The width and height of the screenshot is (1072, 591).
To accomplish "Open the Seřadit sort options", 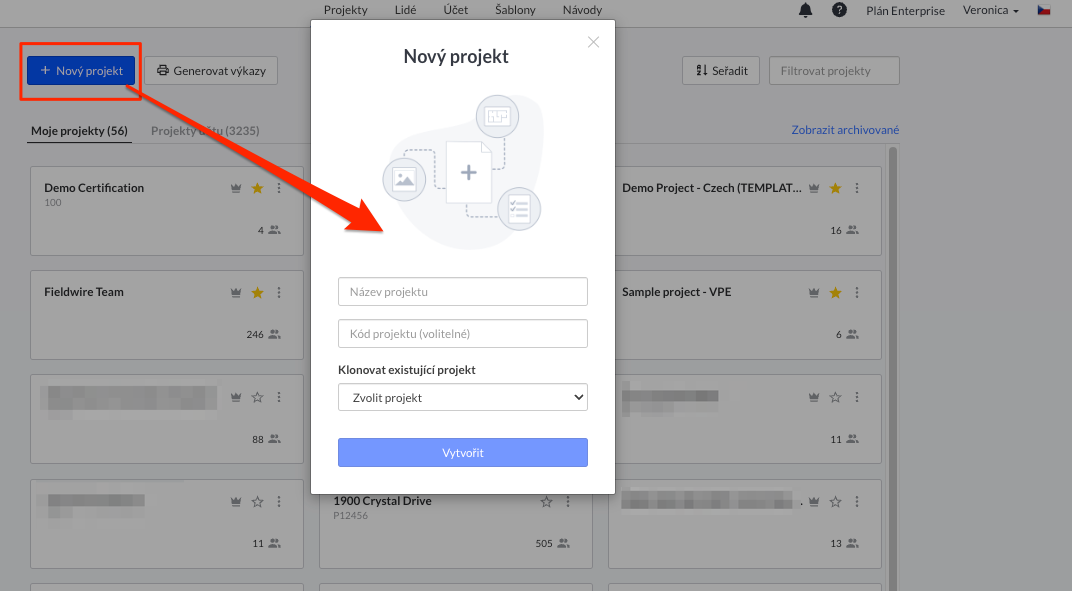I will tap(721, 71).
